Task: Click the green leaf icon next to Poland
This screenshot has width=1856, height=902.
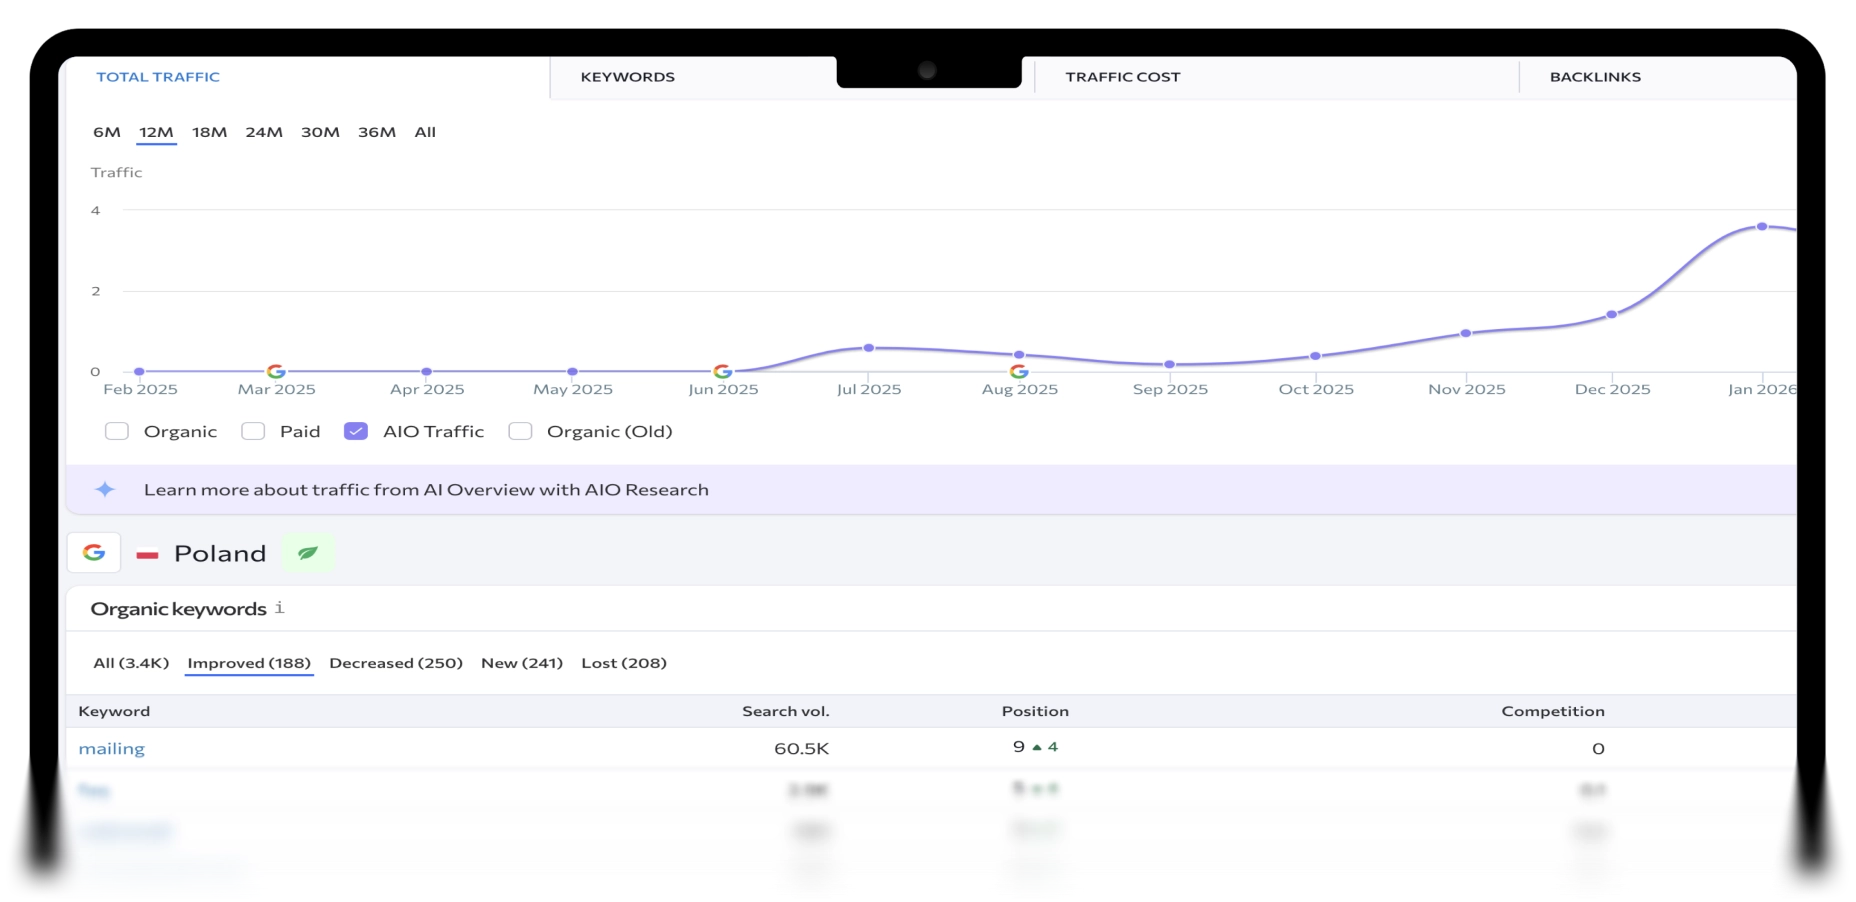Action: coord(308,553)
